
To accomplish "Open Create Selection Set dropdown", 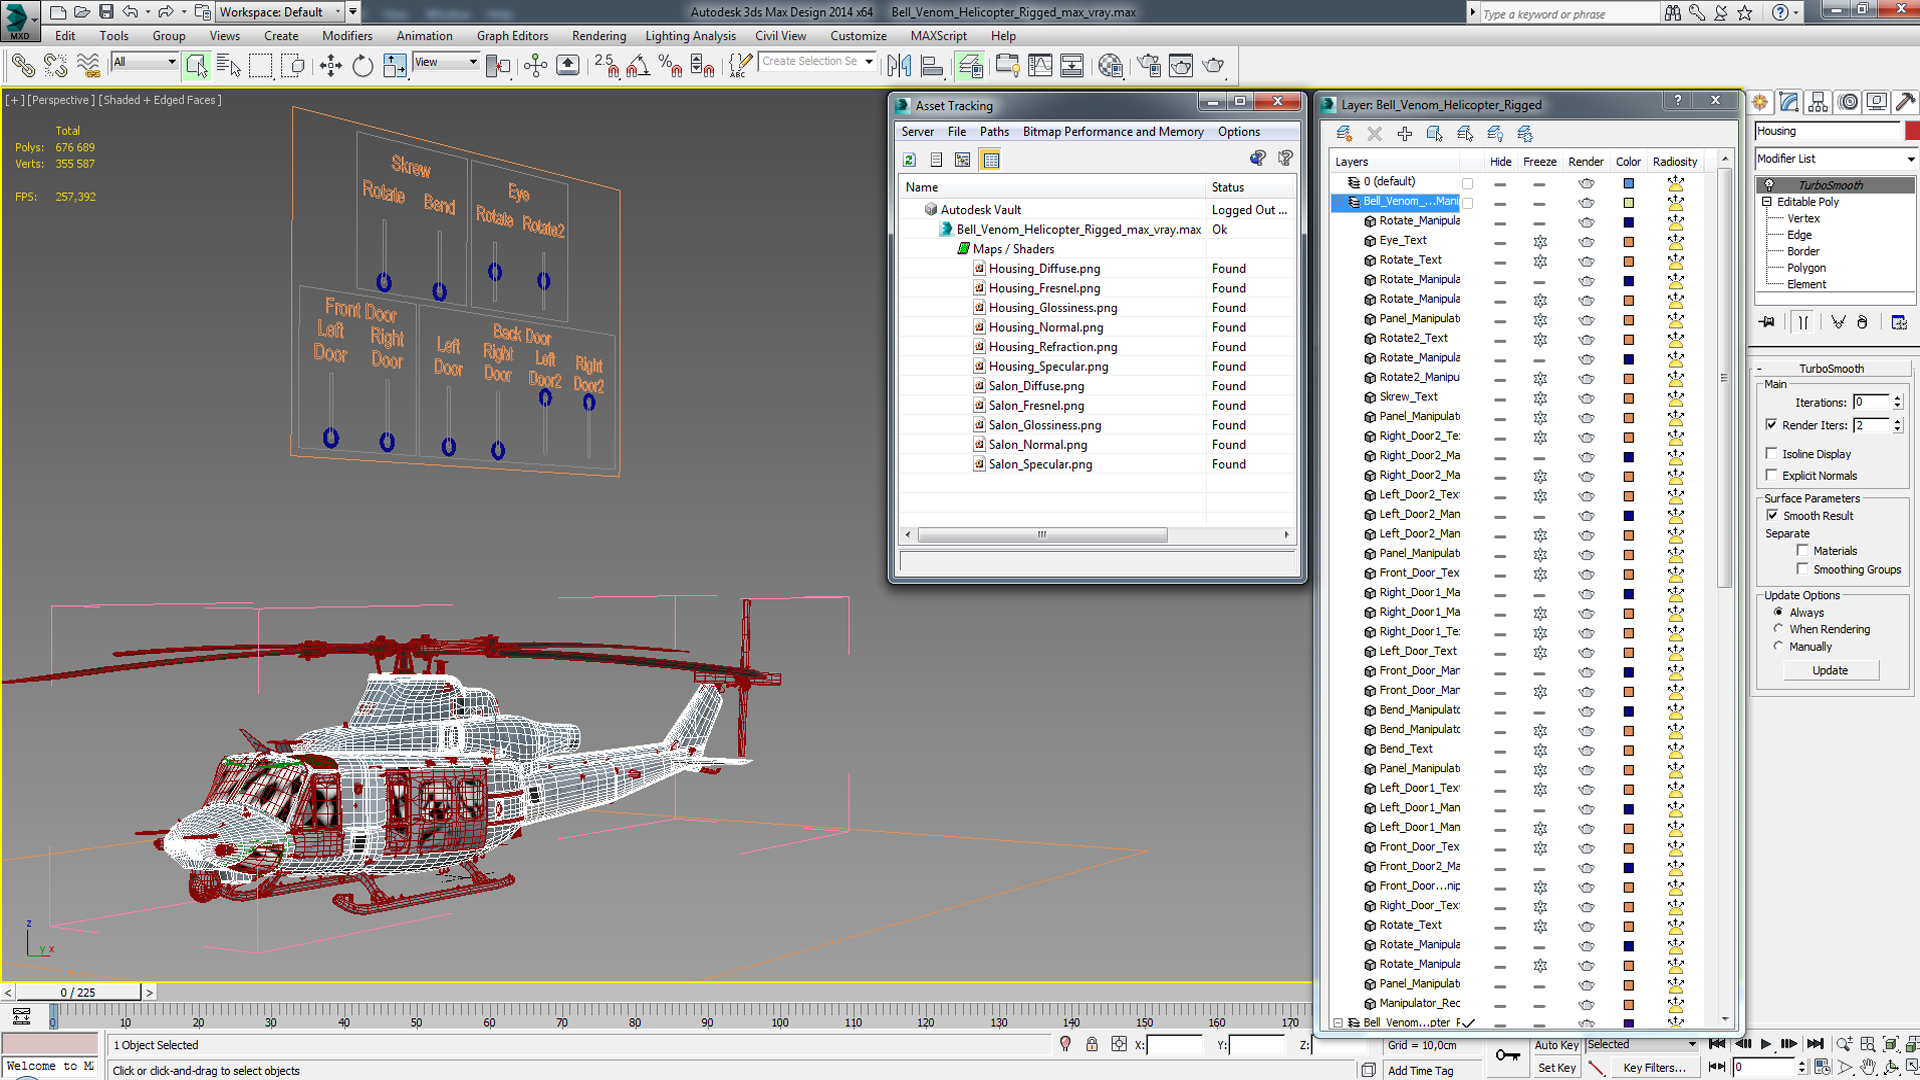I will coord(817,62).
